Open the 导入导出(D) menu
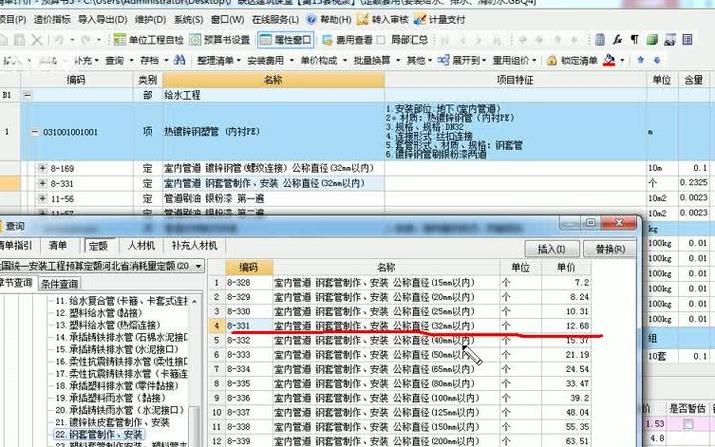This screenshot has height=447, width=715. (x=103, y=20)
